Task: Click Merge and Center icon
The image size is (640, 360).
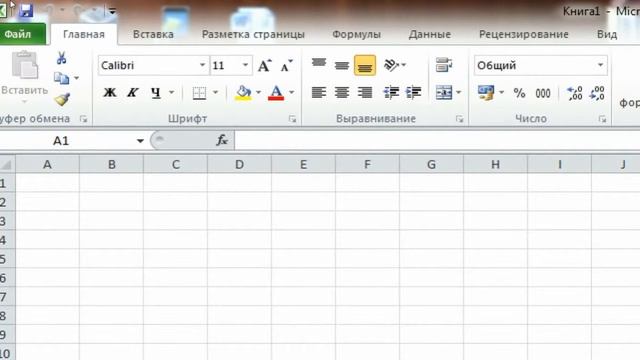Action: pyautogui.click(x=444, y=93)
